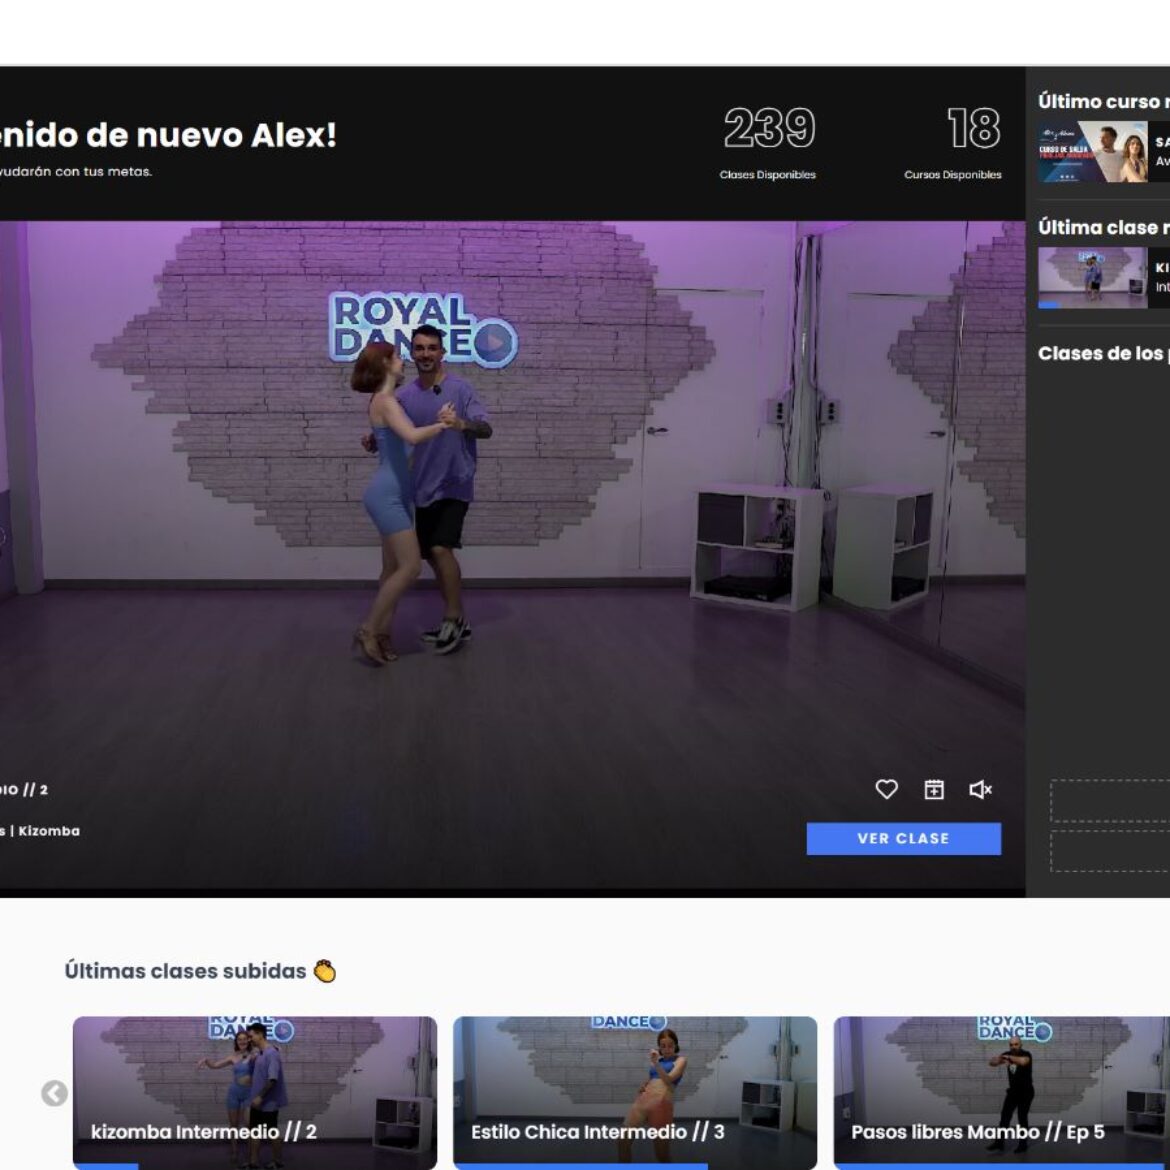Click the upper dashed placeholder box in sidebar

pyautogui.click(x=1110, y=801)
